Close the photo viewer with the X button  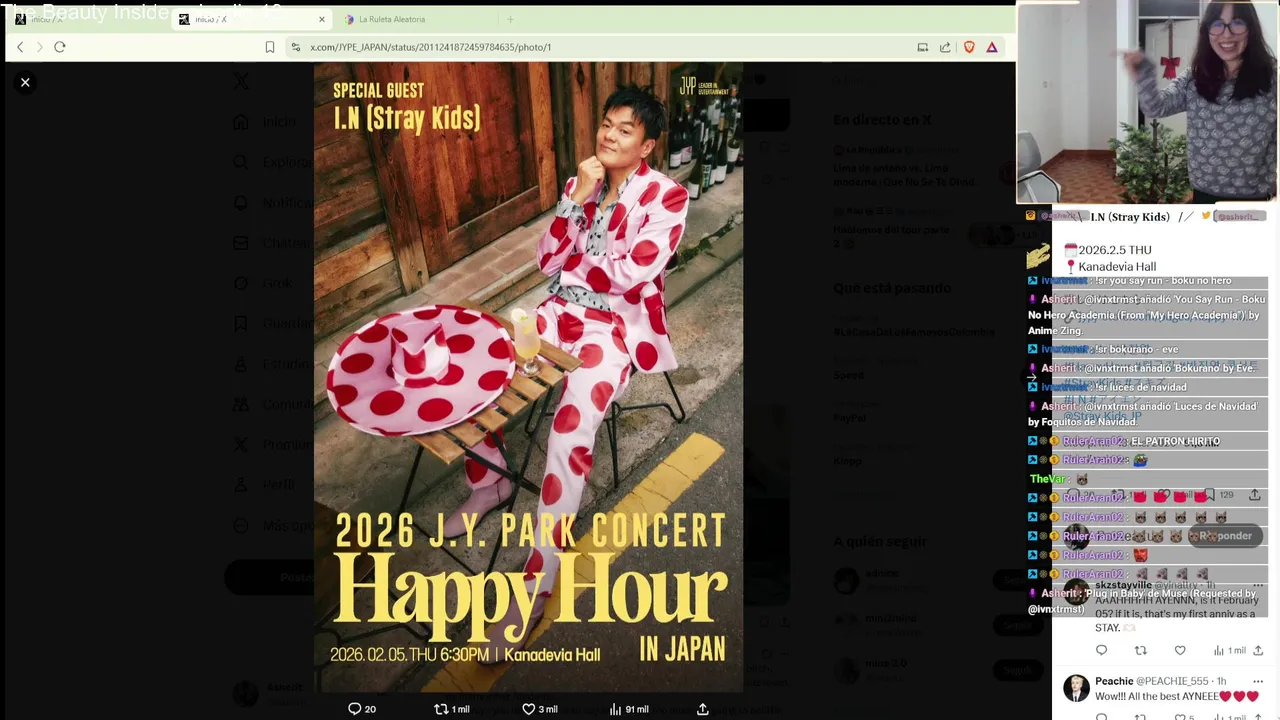(x=25, y=82)
